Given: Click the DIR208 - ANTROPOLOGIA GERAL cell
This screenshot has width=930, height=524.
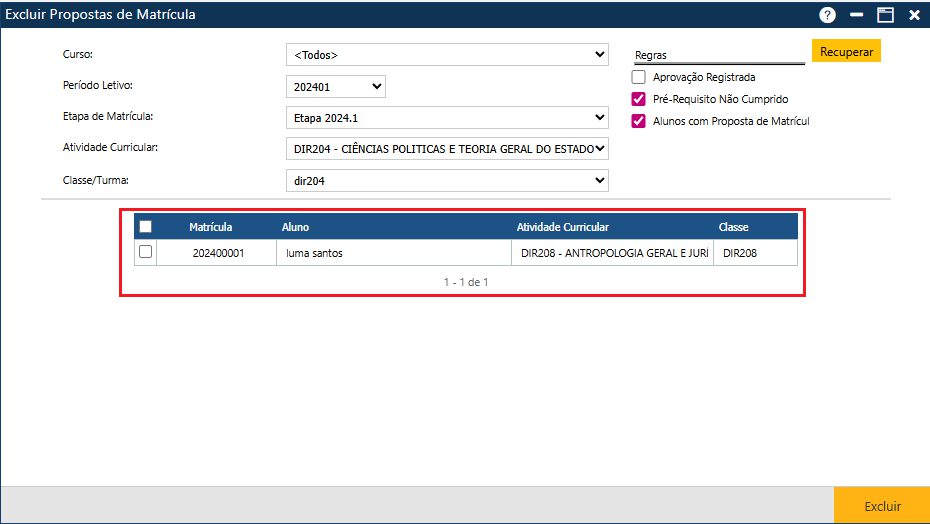Looking at the screenshot, I should 614,253.
